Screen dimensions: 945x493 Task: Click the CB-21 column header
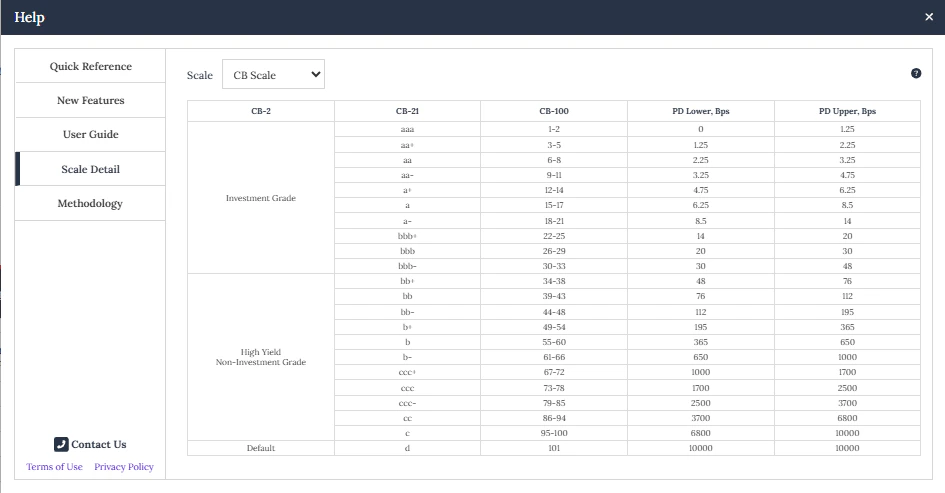pyautogui.click(x=407, y=111)
